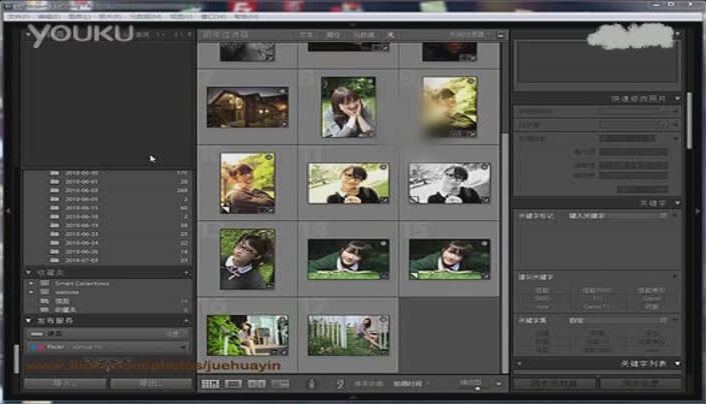Add a new collection with the plus icon
This screenshot has height=404, width=706.
click(186, 272)
